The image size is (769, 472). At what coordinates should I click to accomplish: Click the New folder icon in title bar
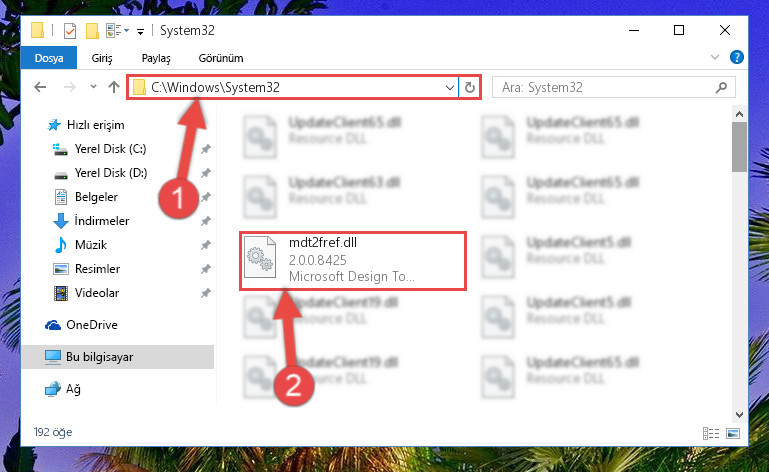point(92,31)
